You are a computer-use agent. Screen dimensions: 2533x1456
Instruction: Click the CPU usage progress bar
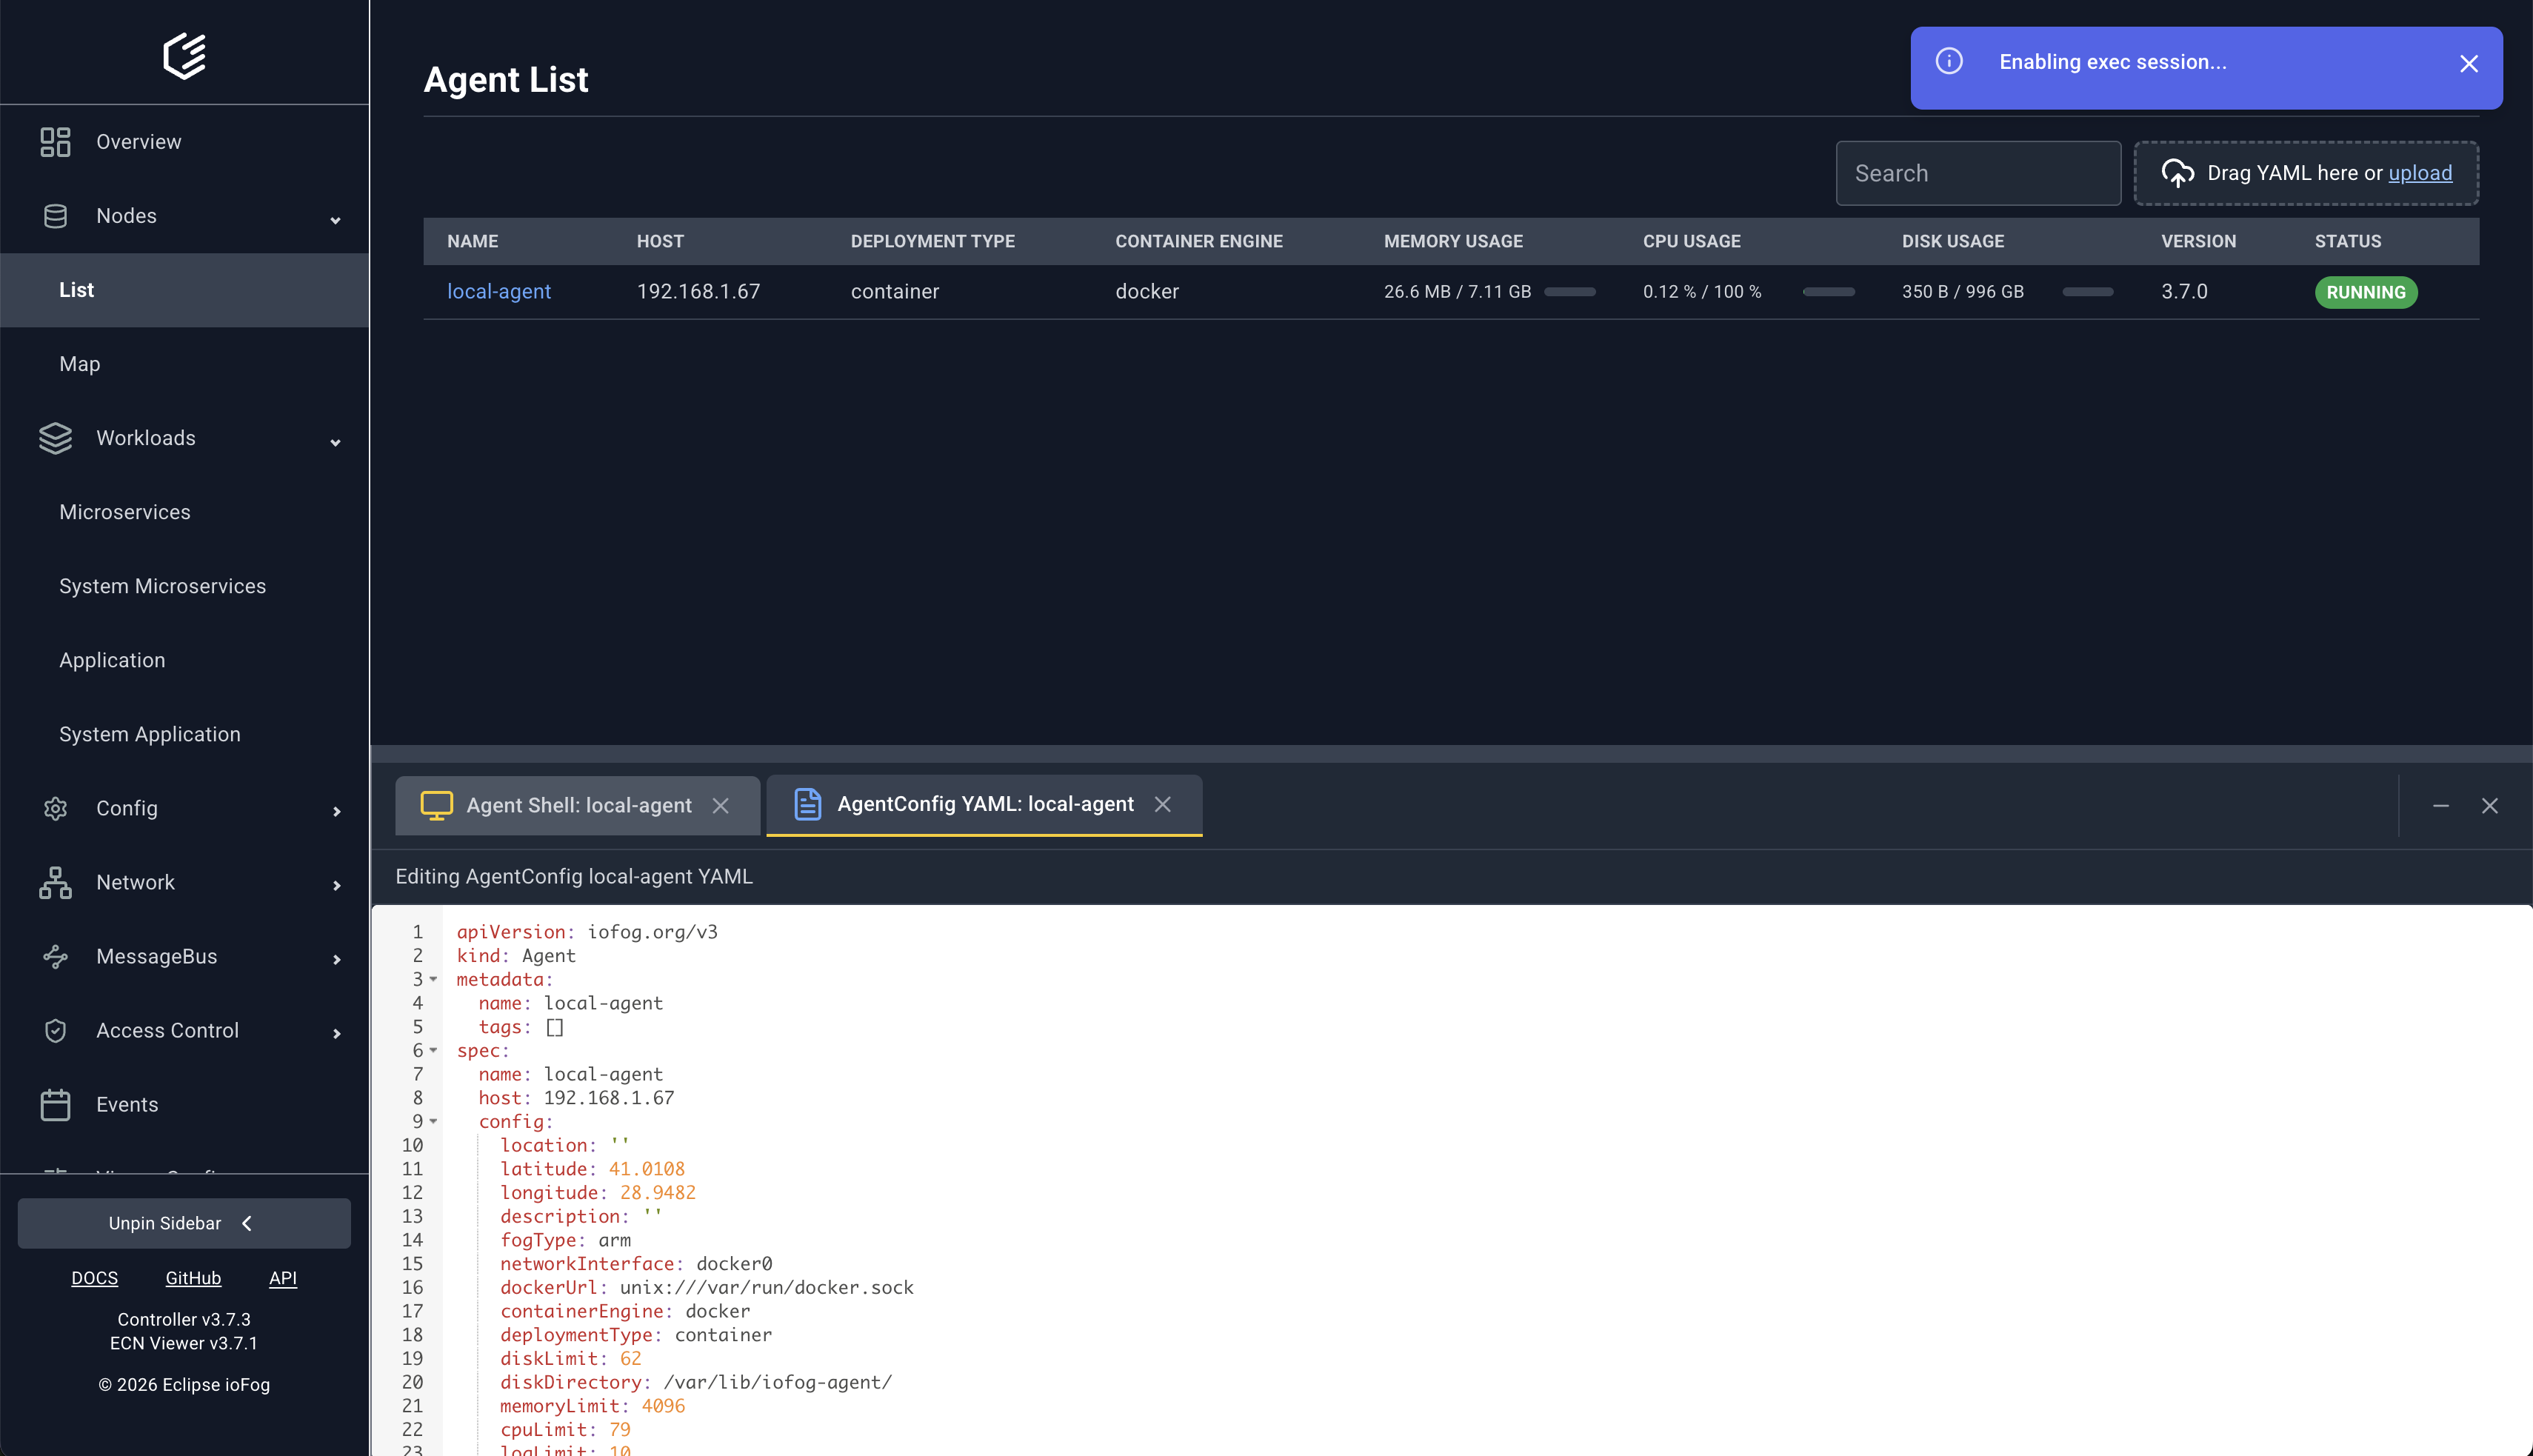click(x=1828, y=292)
